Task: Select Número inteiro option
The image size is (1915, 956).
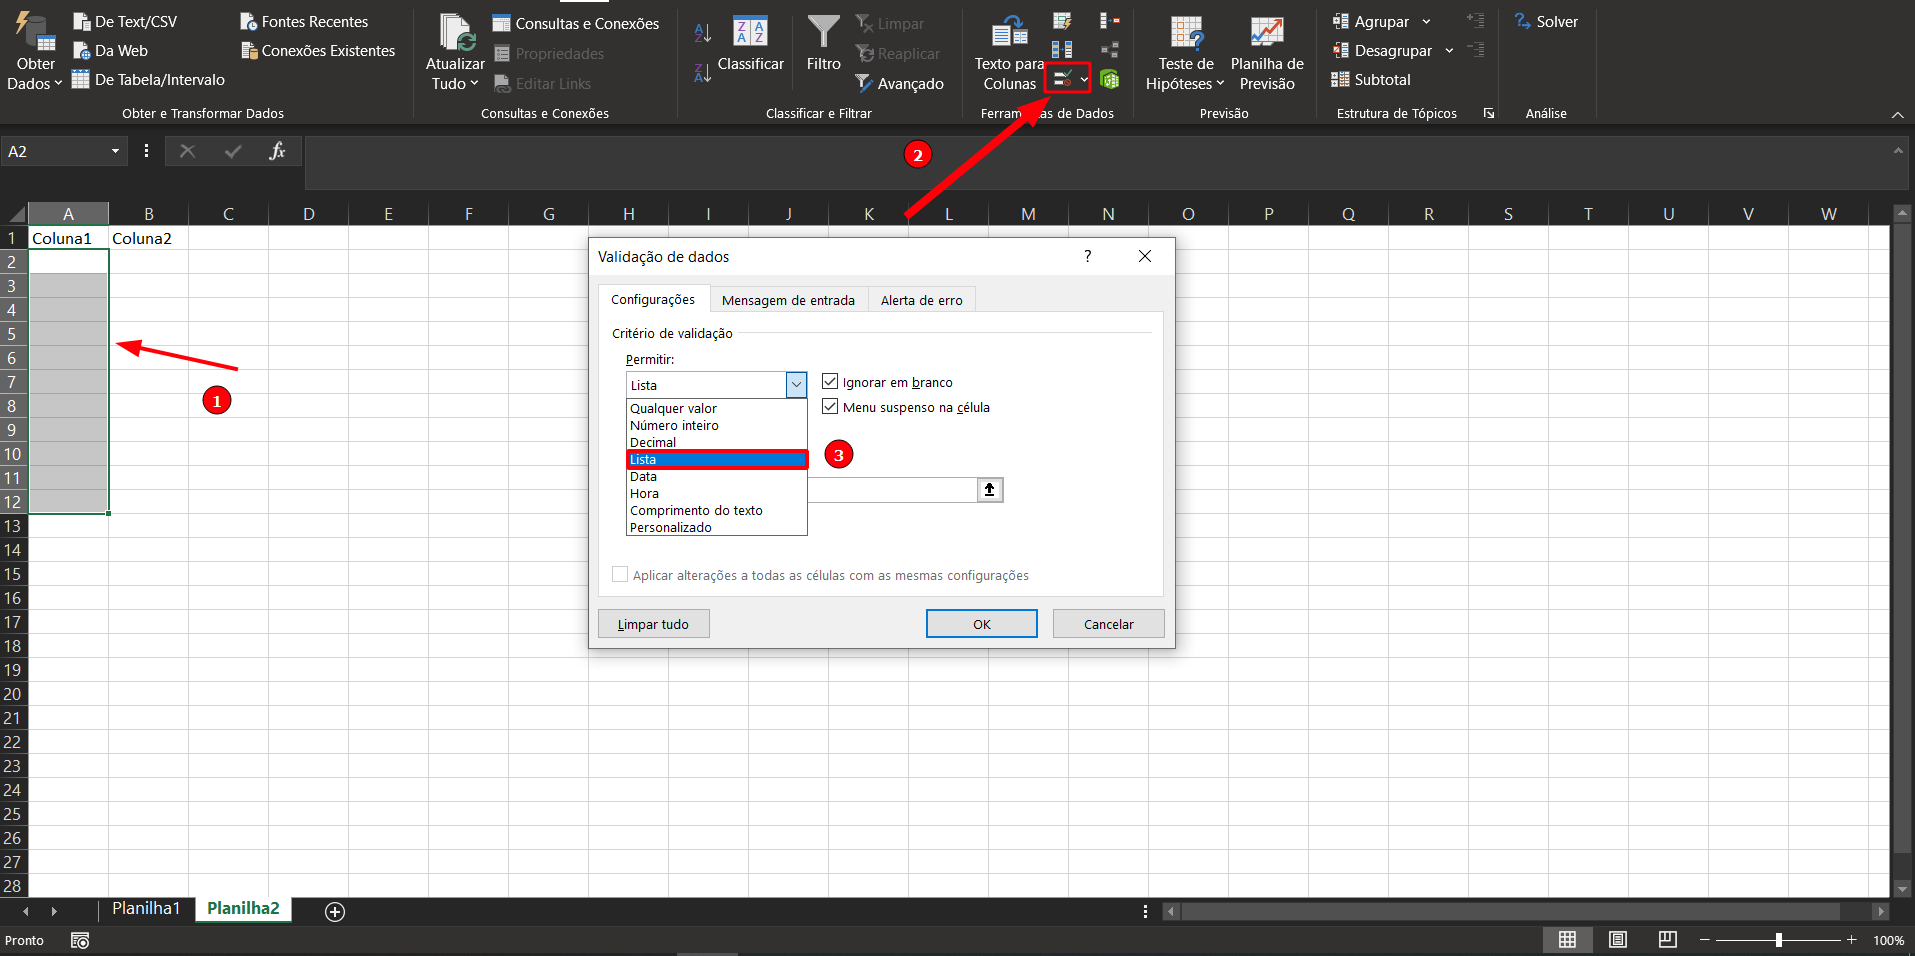Action: click(716, 425)
